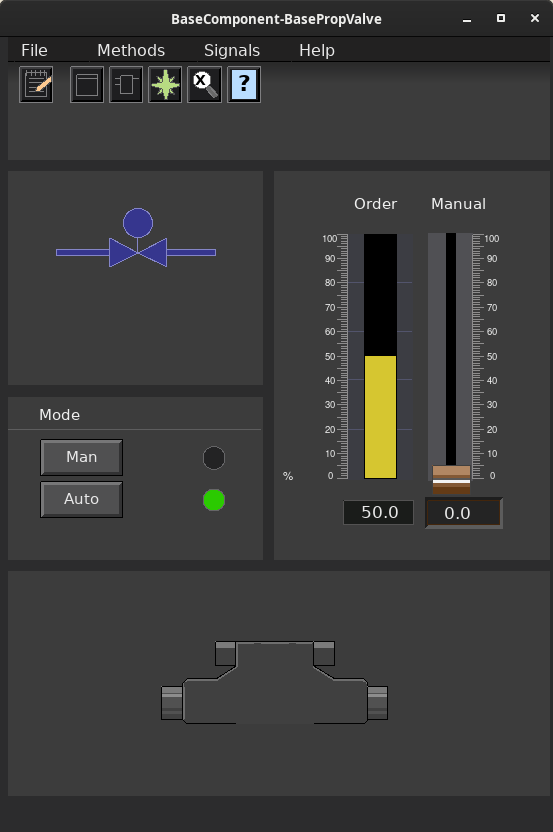Click the green Auto indicator light
Image resolution: width=553 pixels, height=832 pixels.
click(214, 500)
